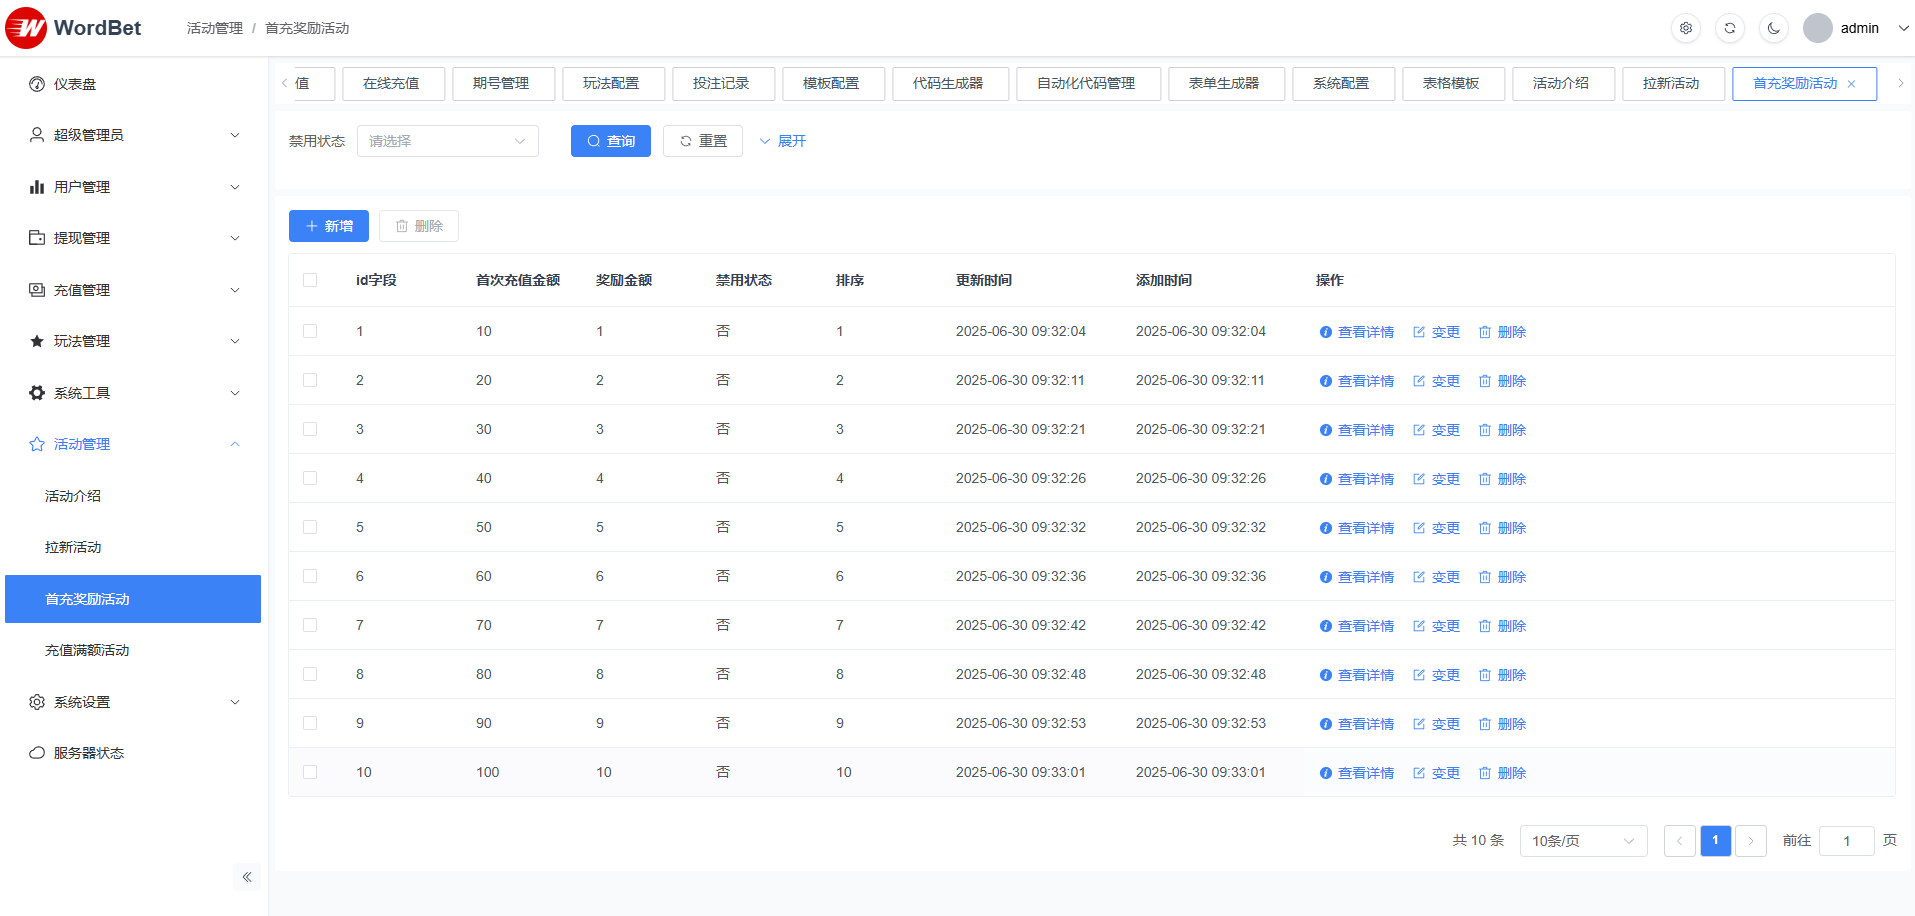Open the 禁用状态 dropdown selector
Image resolution: width=1915 pixels, height=916 pixels.
(x=447, y=141)
